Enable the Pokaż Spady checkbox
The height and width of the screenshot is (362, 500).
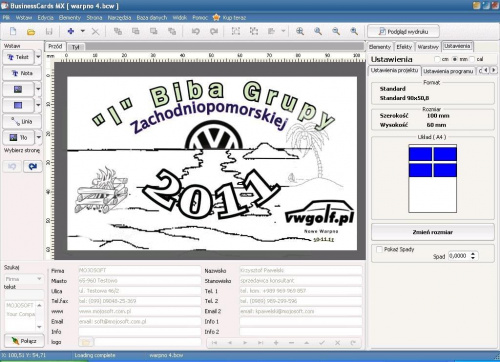point(379,249)
